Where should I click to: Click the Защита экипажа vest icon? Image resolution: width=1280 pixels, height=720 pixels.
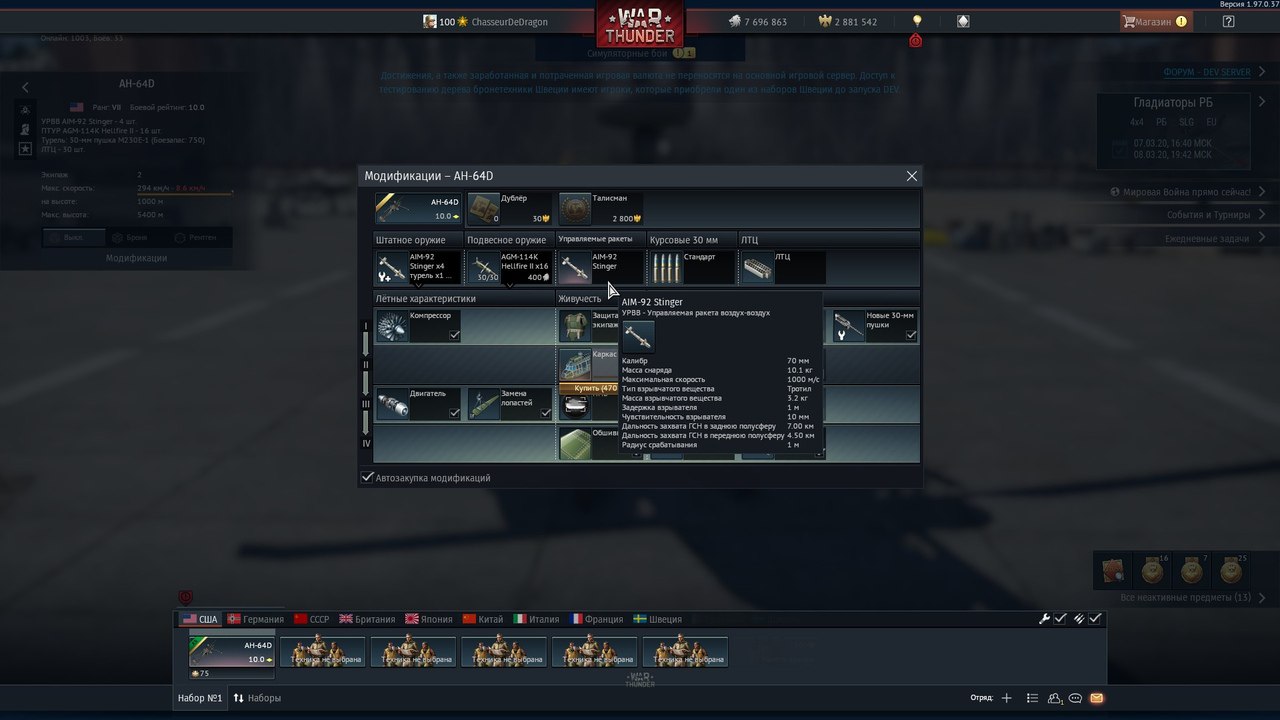(575, 326)
